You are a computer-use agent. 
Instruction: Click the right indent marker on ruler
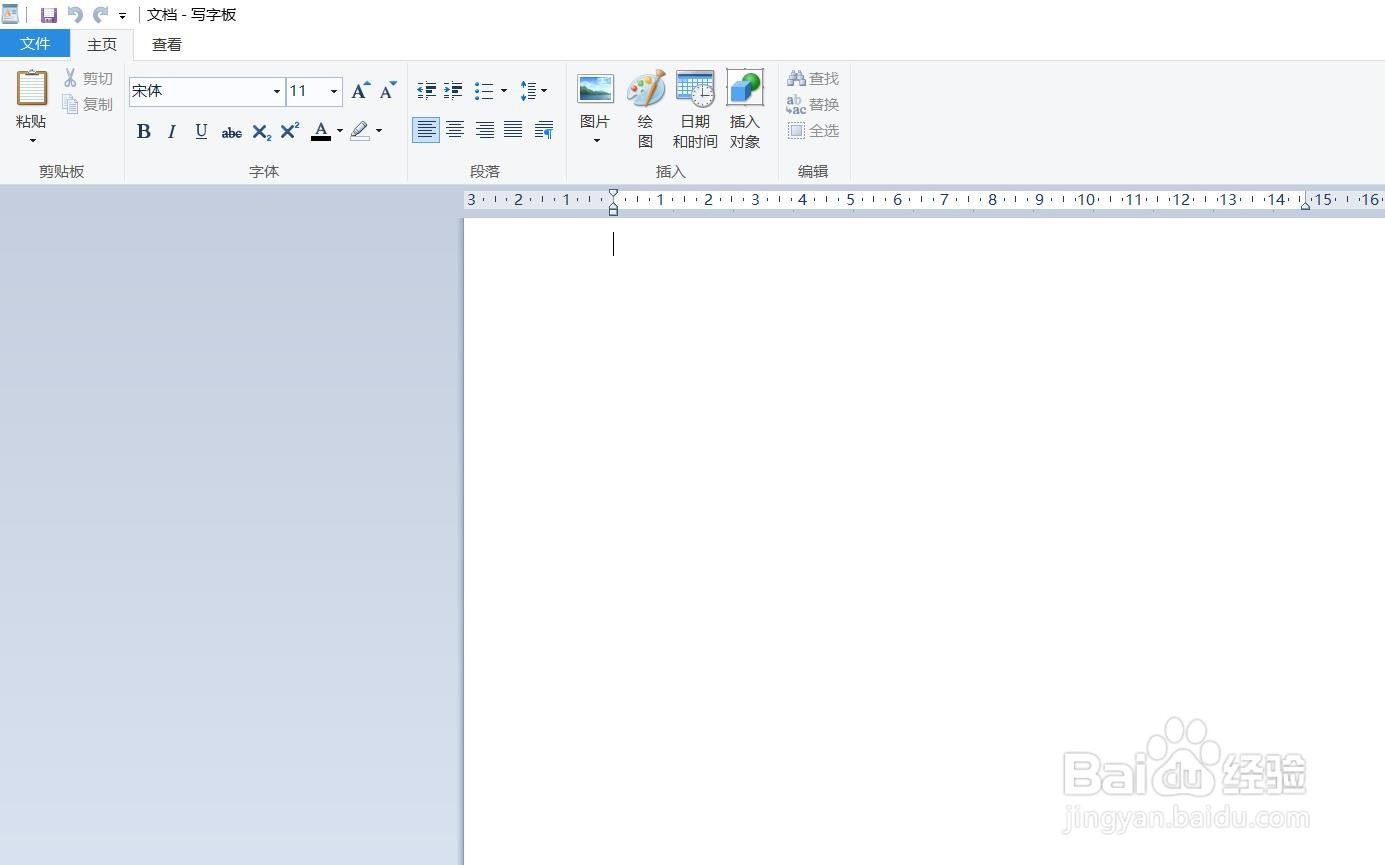click(x=1305, y=204)
